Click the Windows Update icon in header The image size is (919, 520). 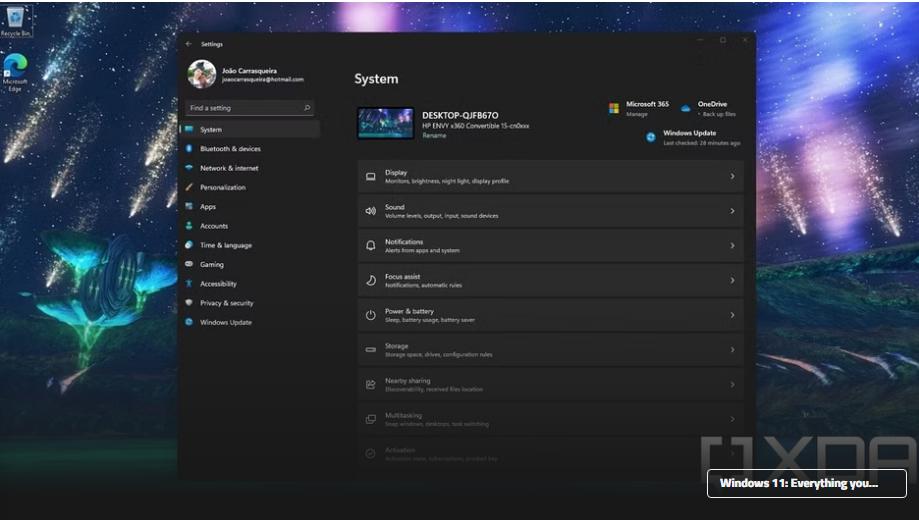click(651, 137)
